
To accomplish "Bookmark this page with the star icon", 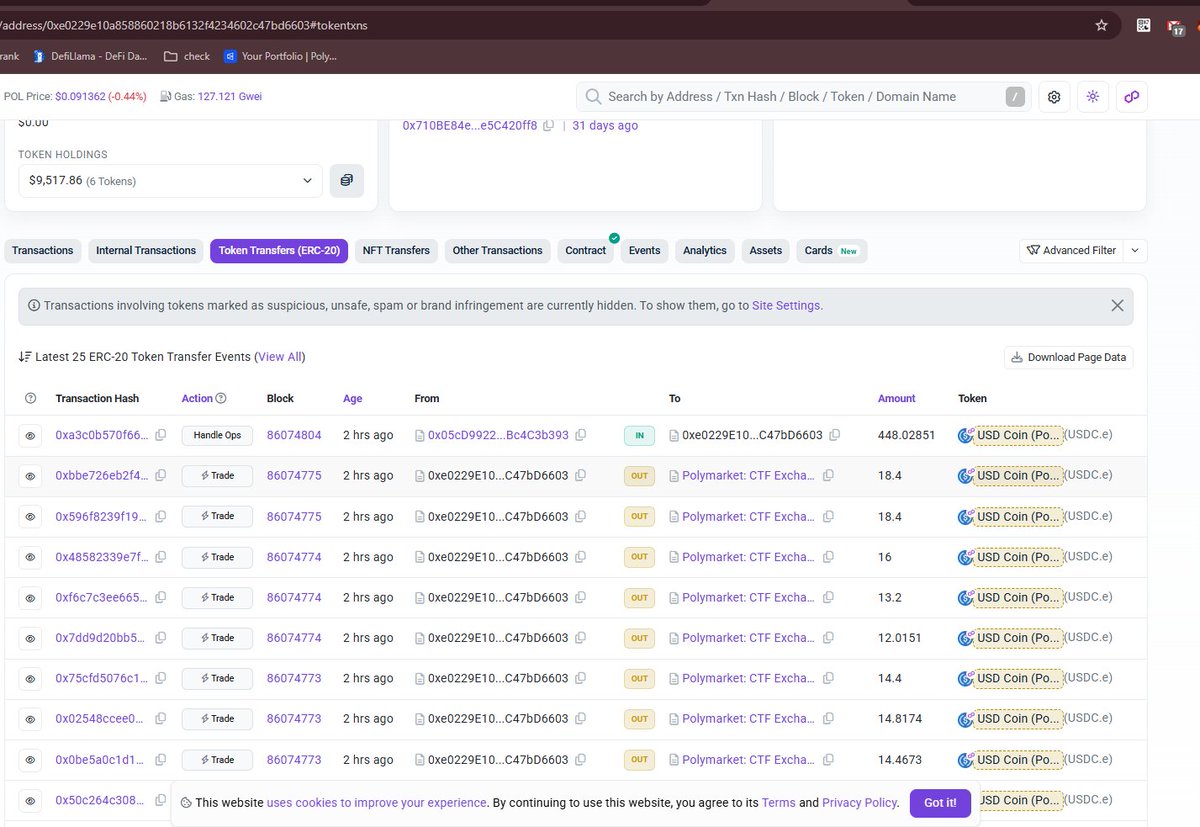I will pos(1102,25).
